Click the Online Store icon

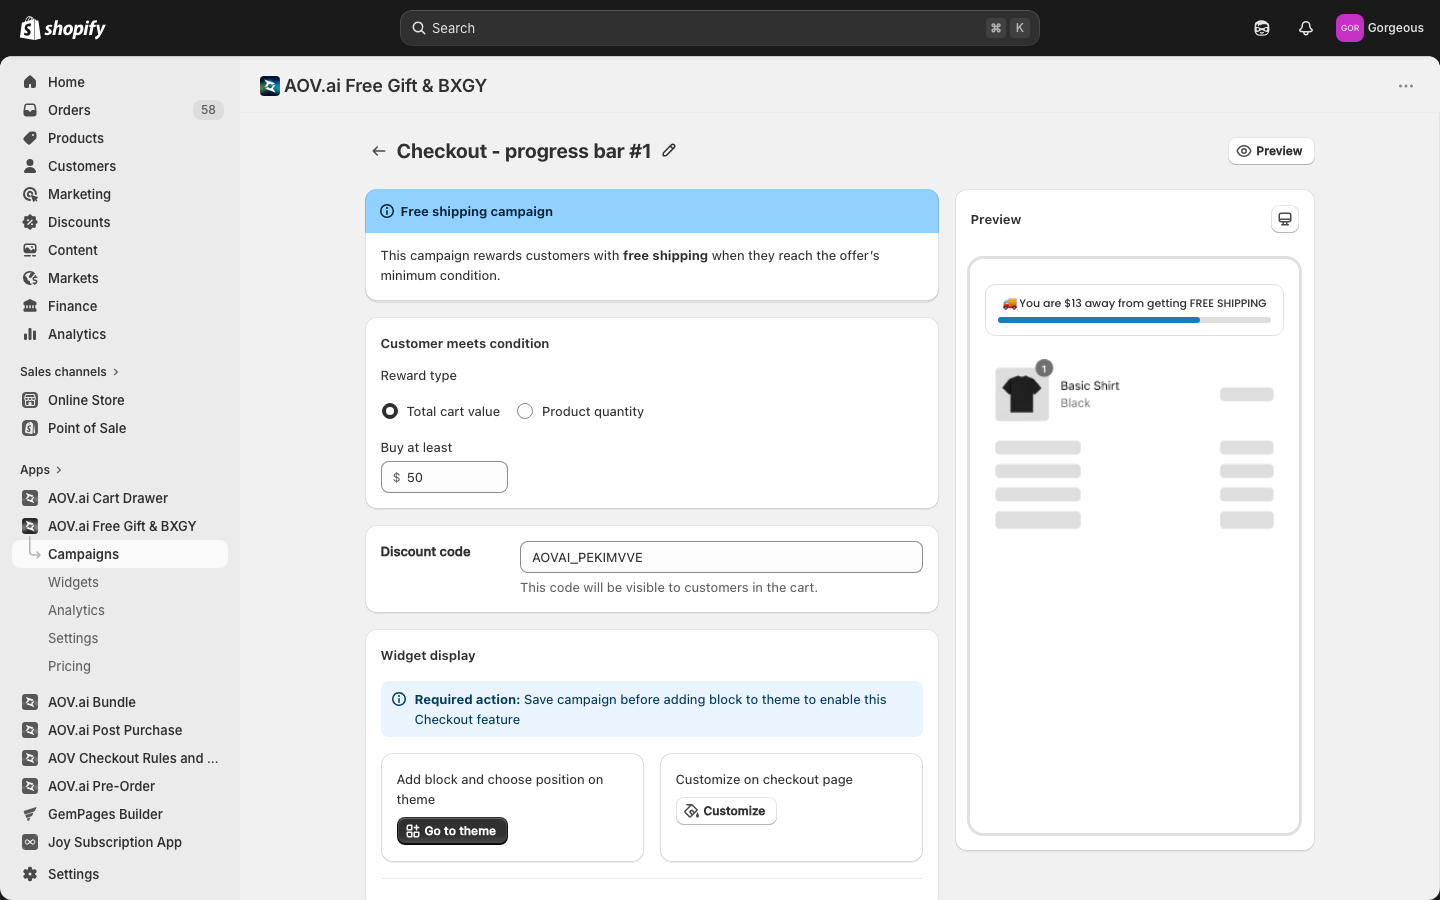[x=30, y=400]
